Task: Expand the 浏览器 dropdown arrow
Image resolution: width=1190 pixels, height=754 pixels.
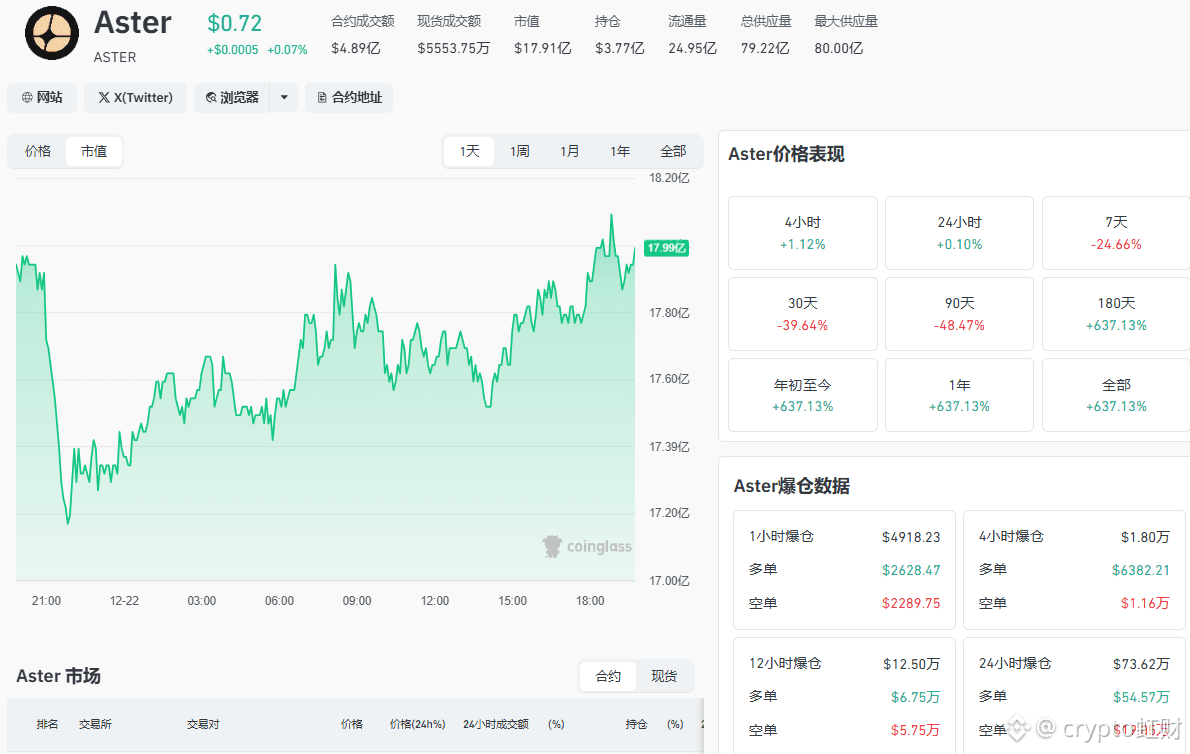Action: point(284,97)
